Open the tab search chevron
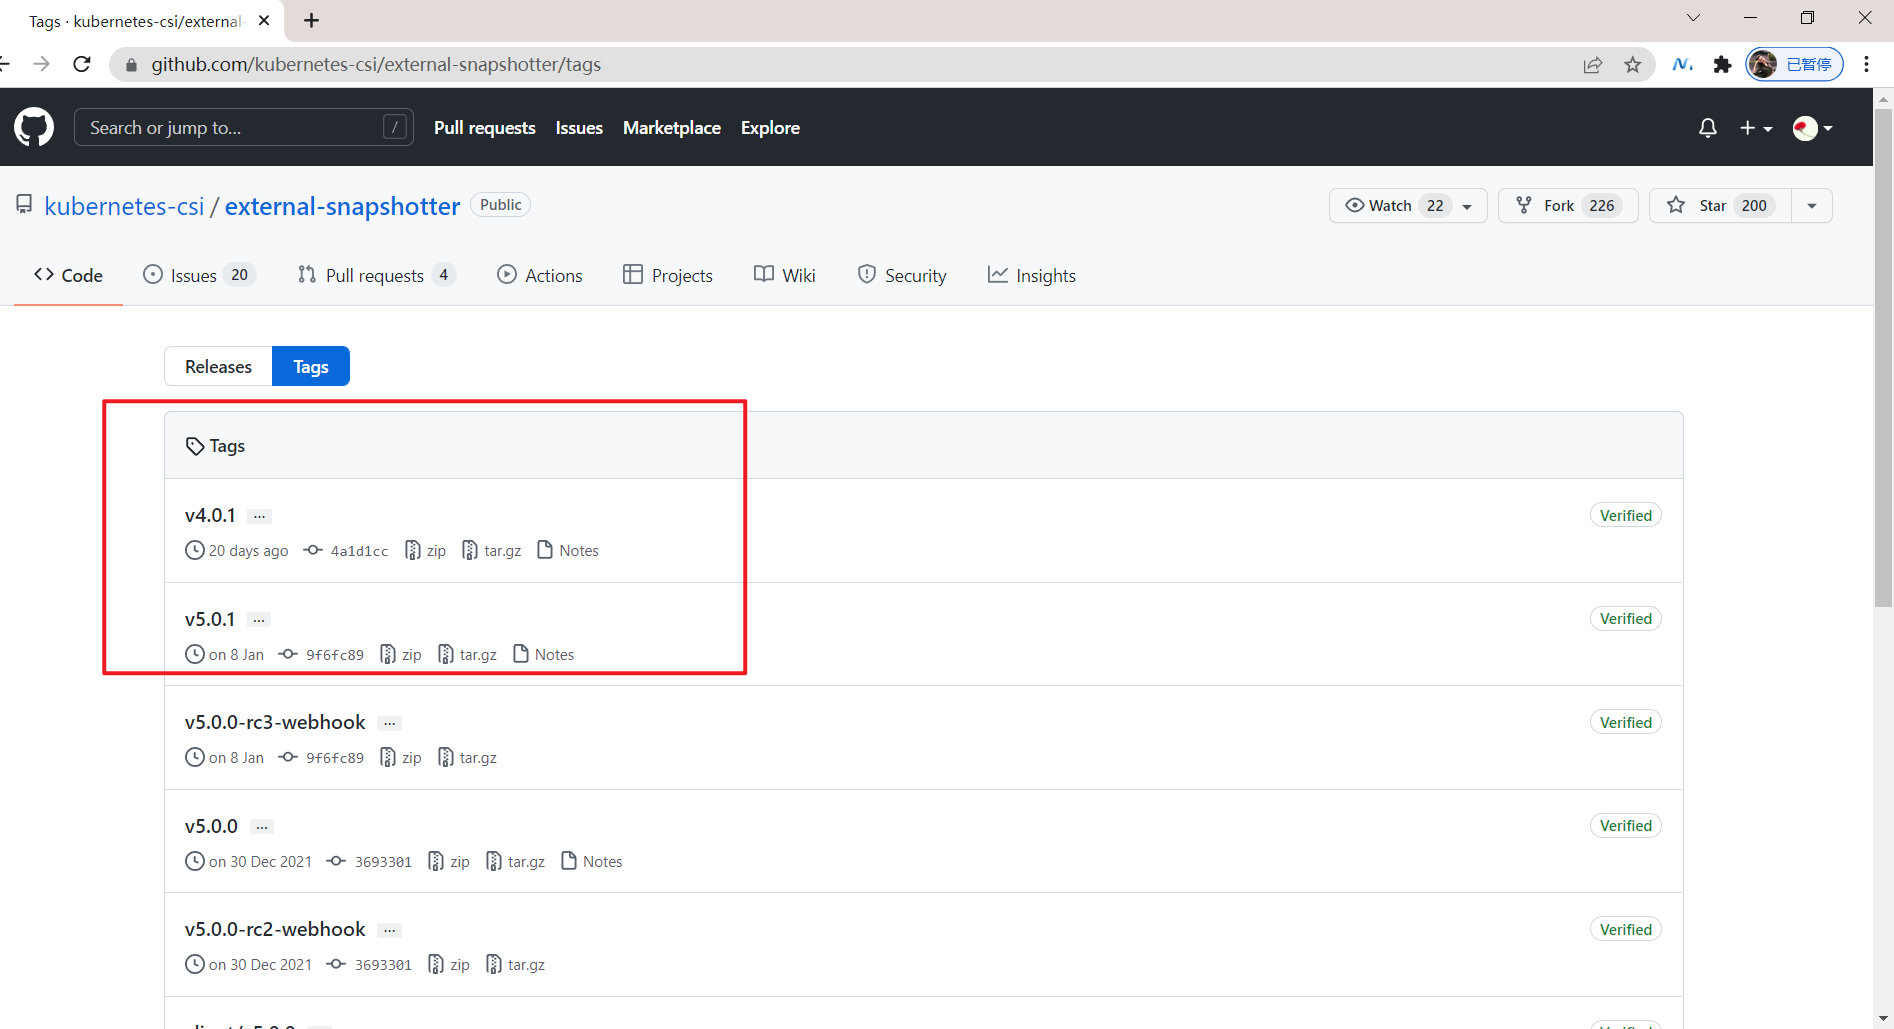Viewport: 1894px width, 1029px height. 1693,18
